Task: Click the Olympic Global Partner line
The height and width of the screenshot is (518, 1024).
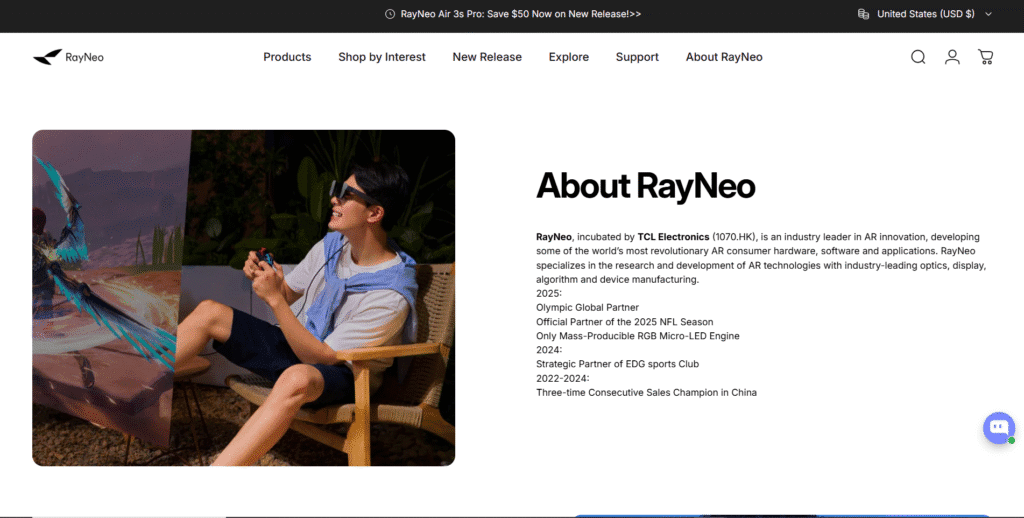Action: pos(587,307)
